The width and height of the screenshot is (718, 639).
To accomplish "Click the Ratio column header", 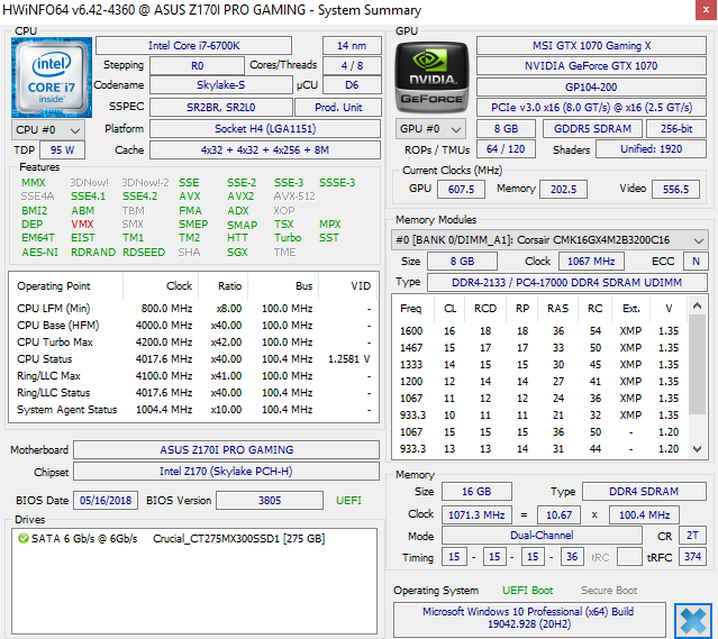I will 223,286.
